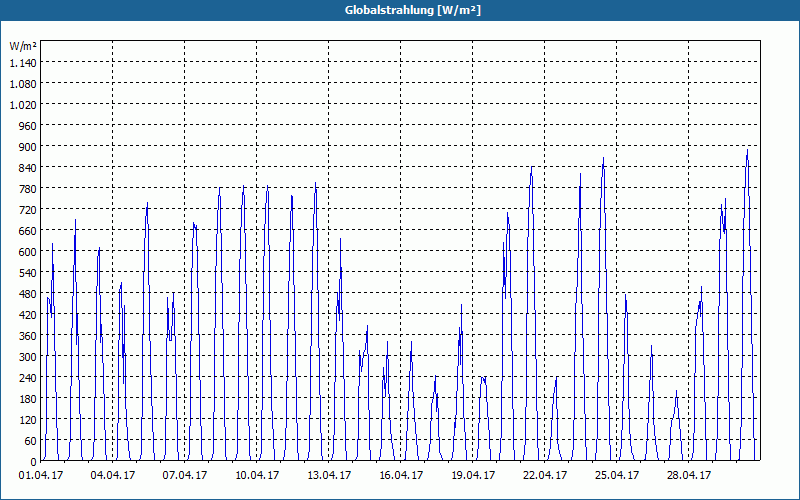Click the 660 y-axis label
This screenshot has width=800, height=500.
[28, 231]
